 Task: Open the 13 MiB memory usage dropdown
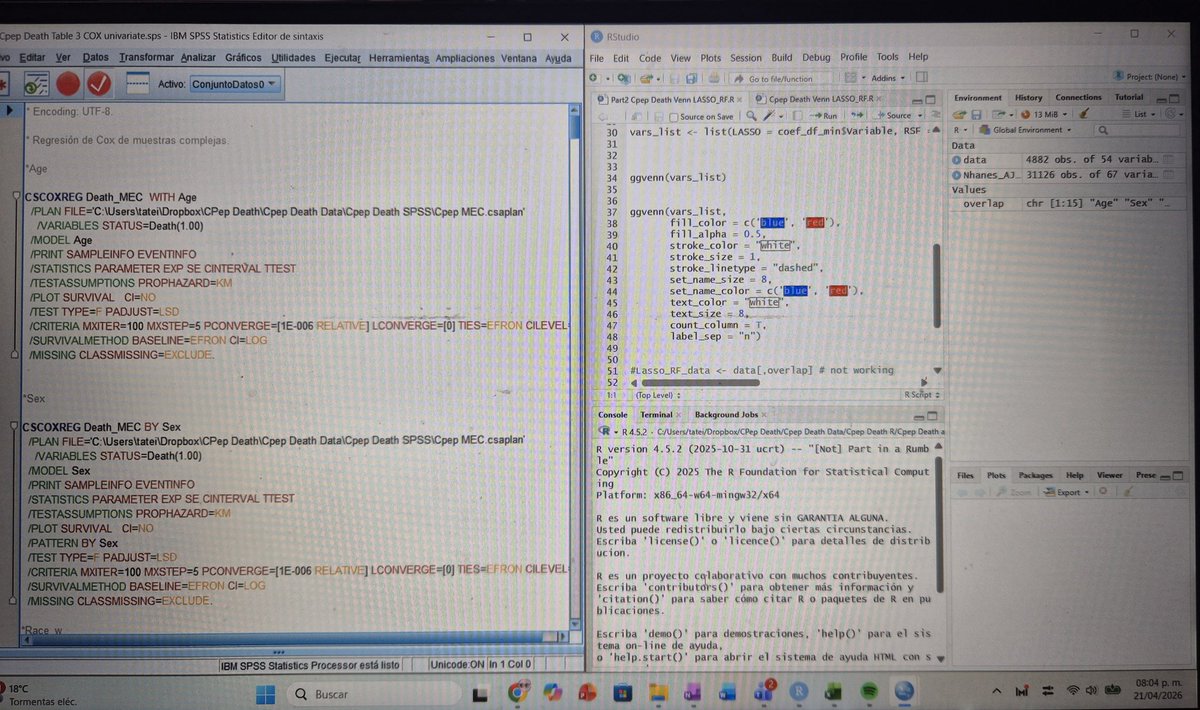pos(1044,114)
